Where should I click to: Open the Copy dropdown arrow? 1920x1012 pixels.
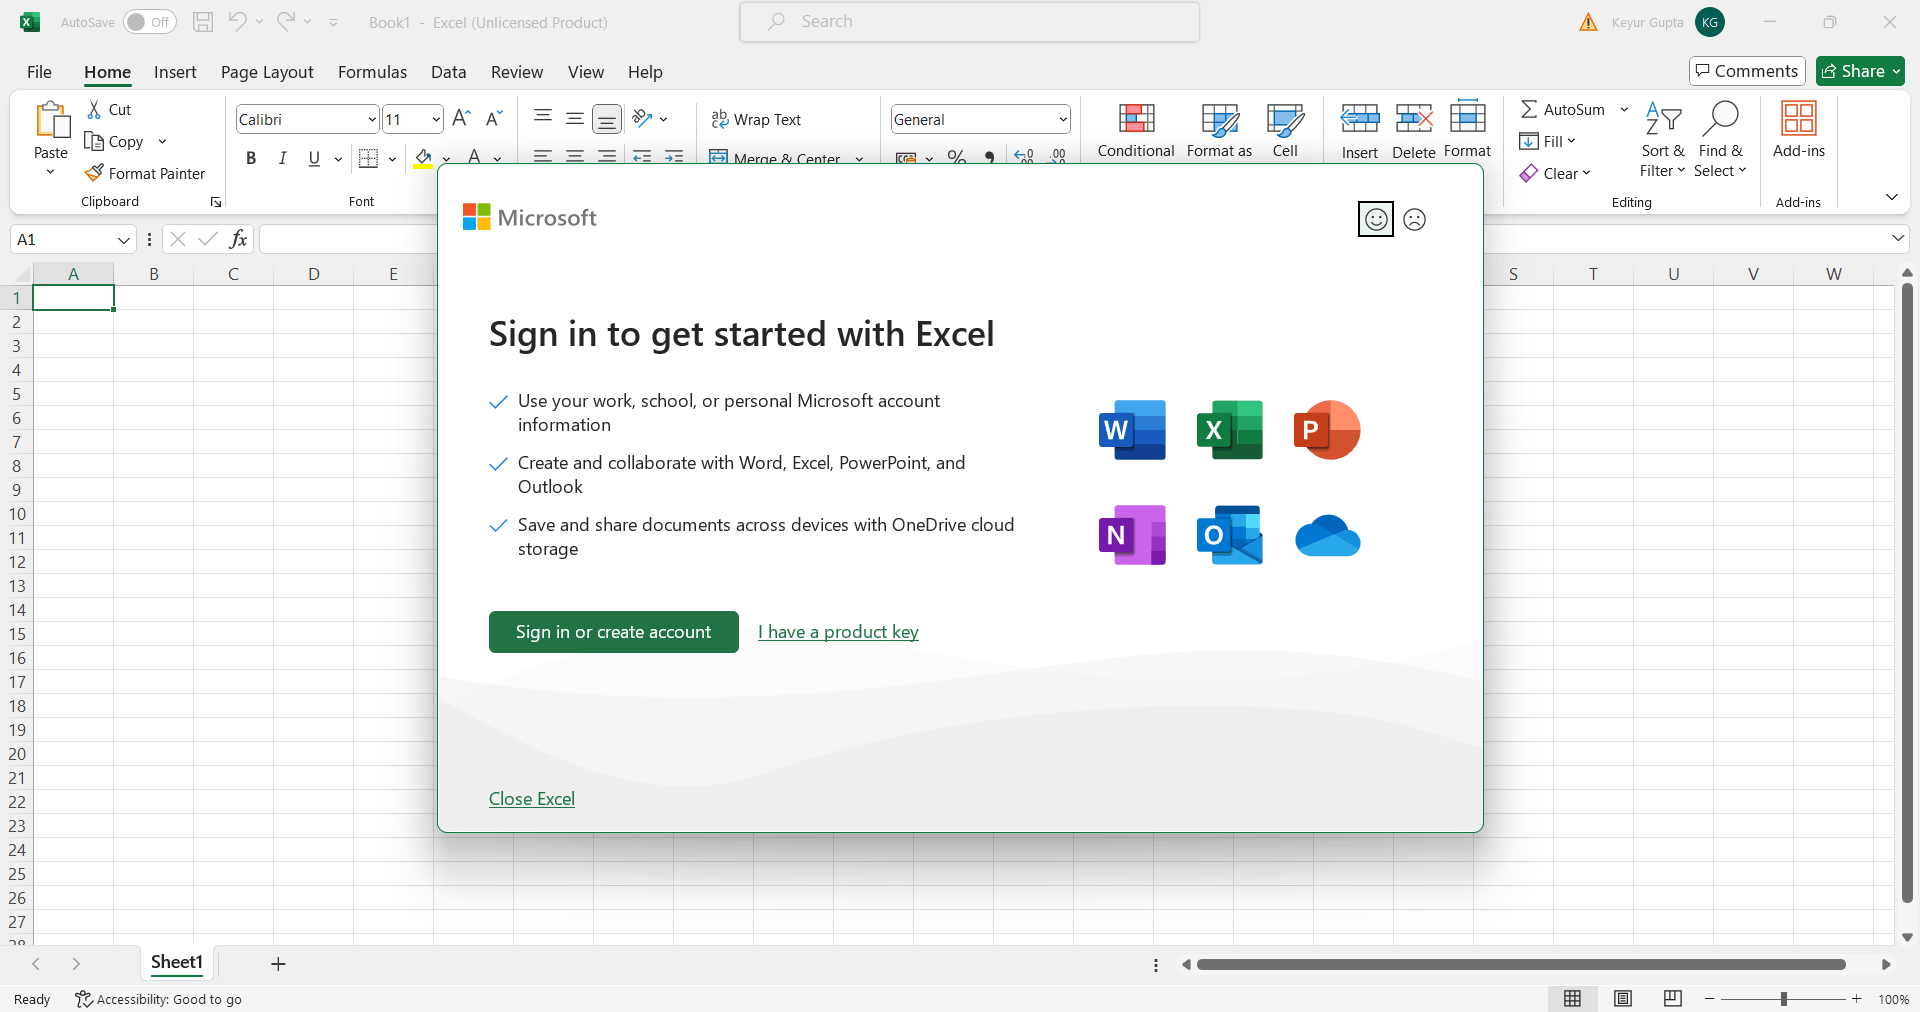(162, 141)
